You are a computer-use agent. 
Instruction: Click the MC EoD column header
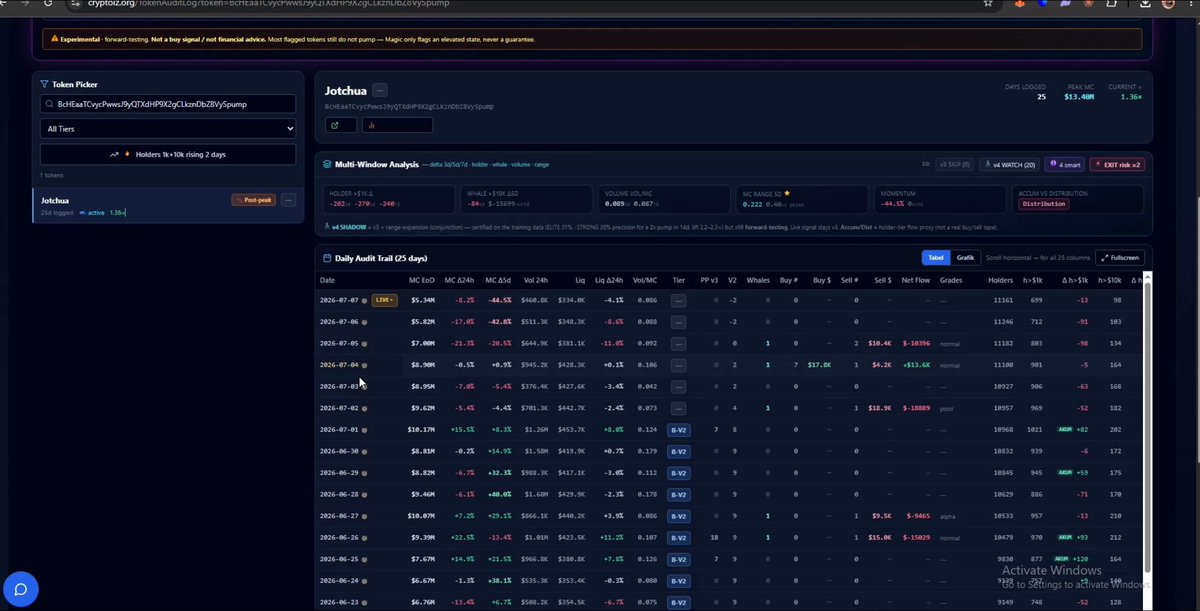pos(420,280)
